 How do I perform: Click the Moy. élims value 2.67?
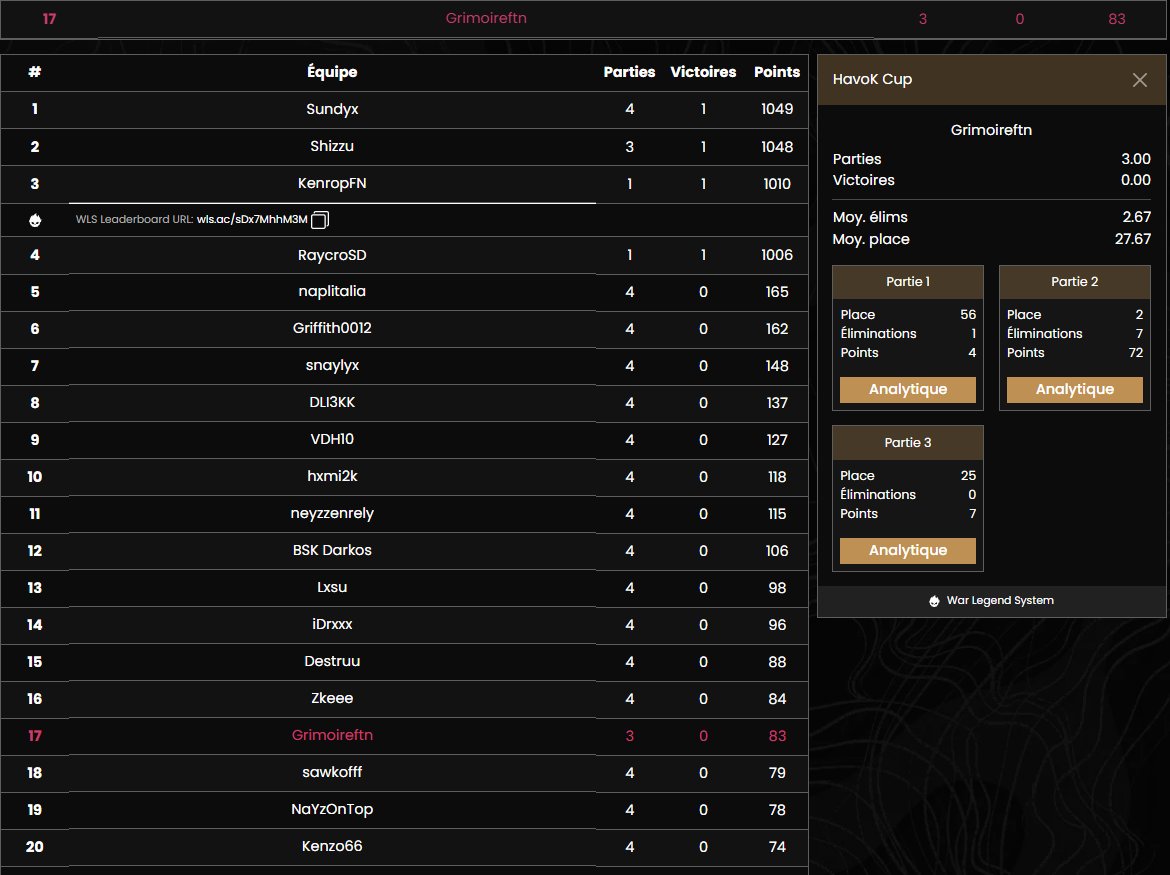pyautogui.click(x=1136, y=217)
